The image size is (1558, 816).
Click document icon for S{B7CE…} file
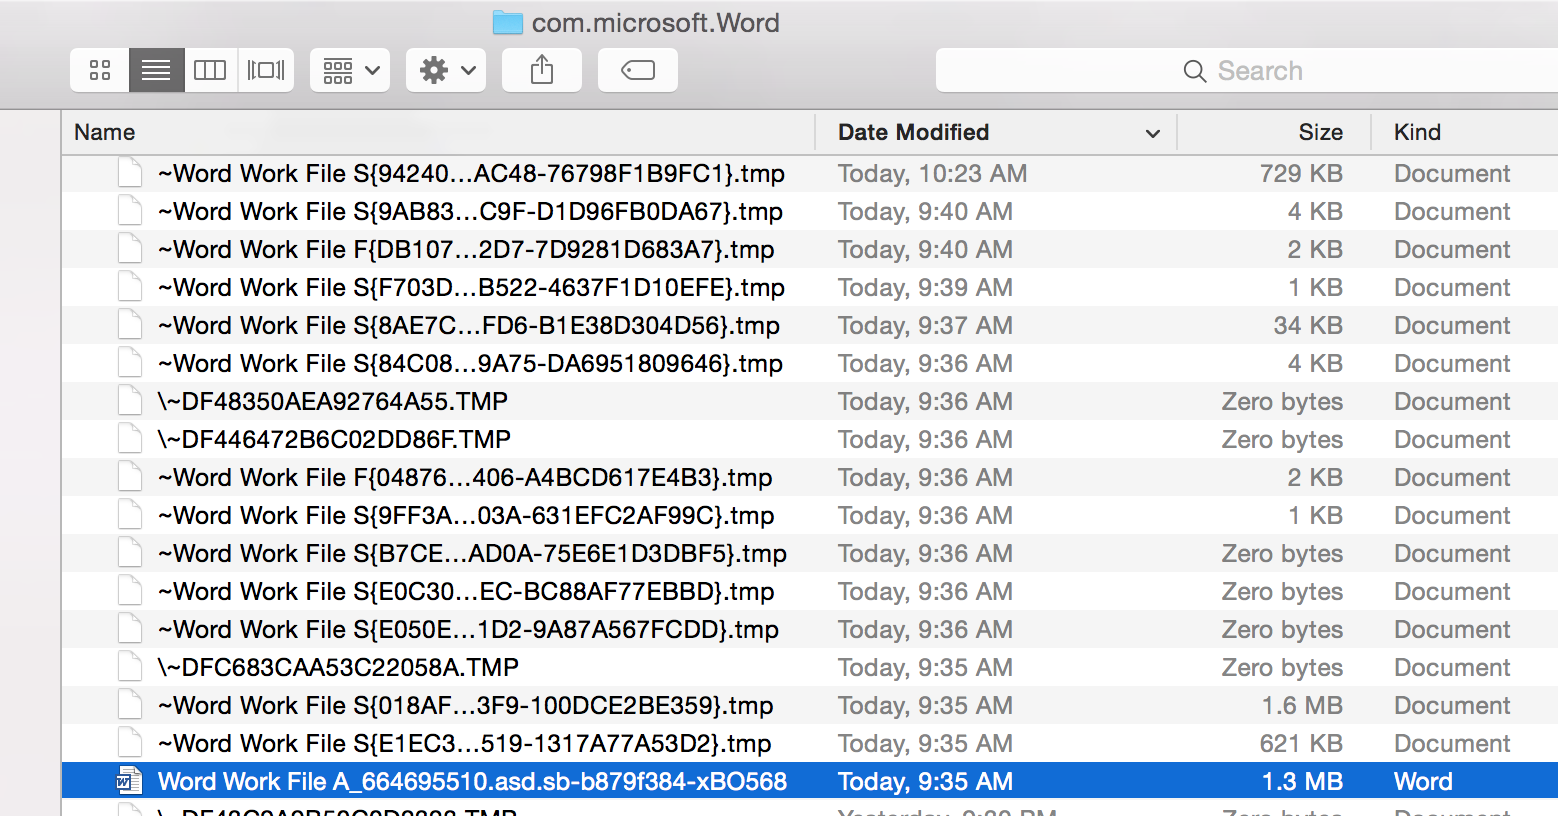[x=130, y=554]
